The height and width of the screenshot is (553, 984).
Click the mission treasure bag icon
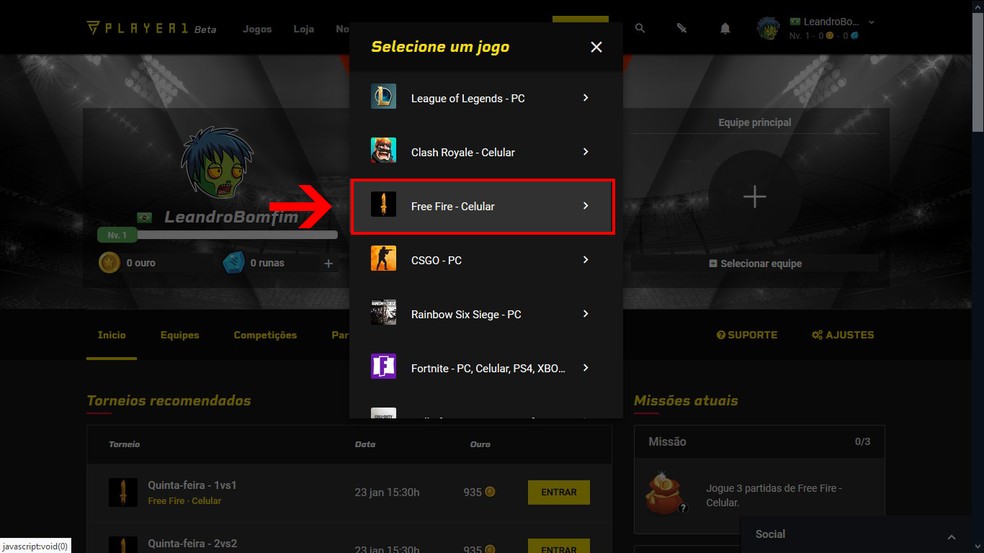pyautogui.click(x=665, y=493)
